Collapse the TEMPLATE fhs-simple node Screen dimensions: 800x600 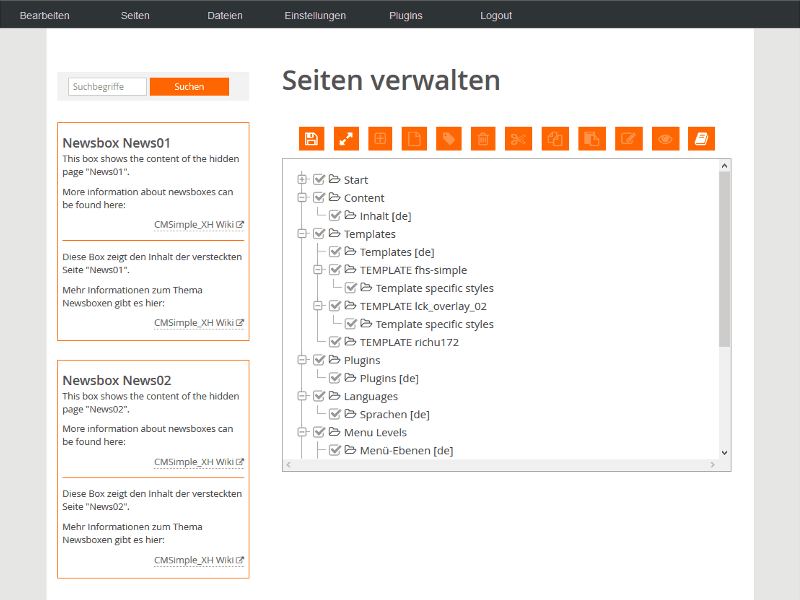coord(318,269)
